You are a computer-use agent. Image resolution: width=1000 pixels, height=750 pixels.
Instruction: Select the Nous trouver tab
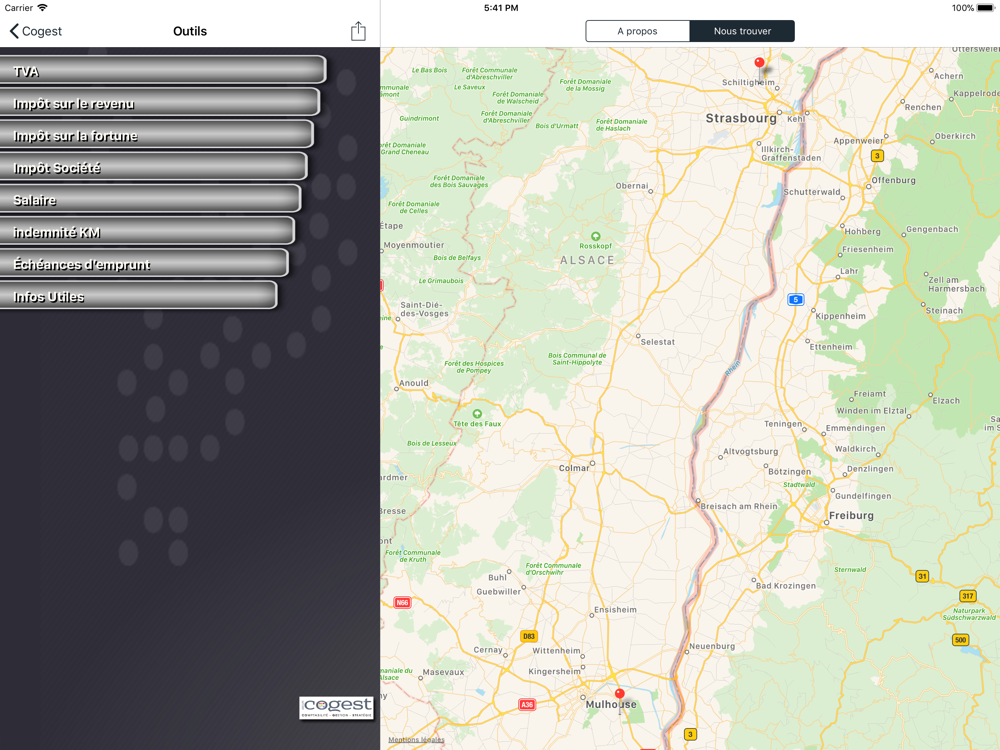(x=742, y=31)
